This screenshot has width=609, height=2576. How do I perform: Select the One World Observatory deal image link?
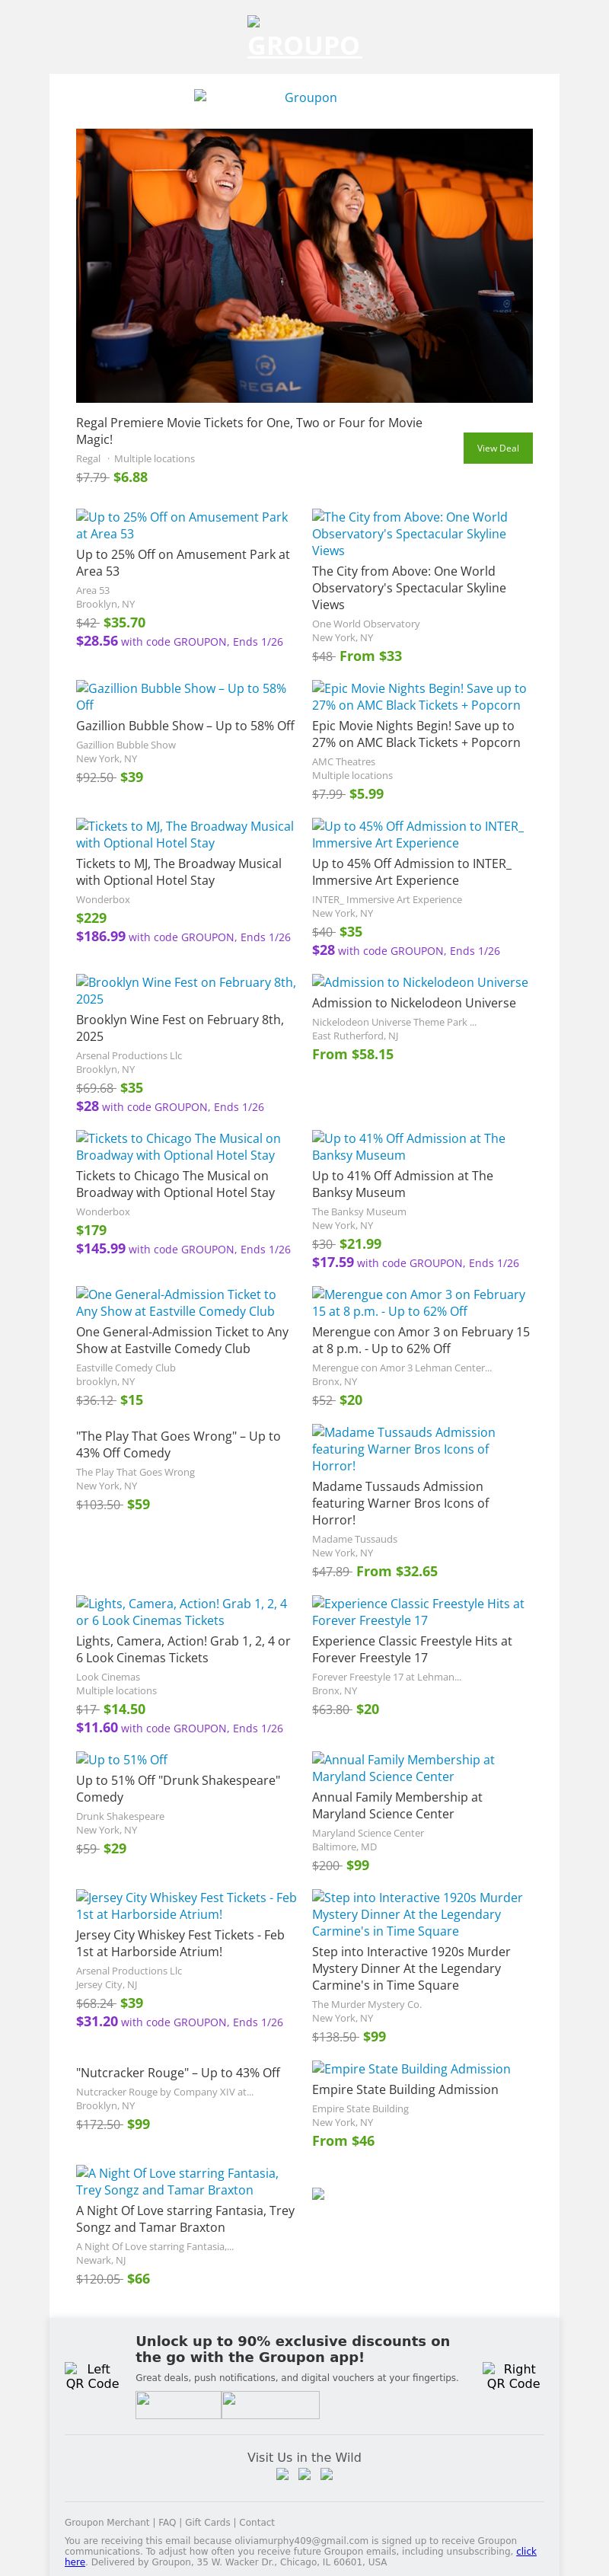click(409, 533)
